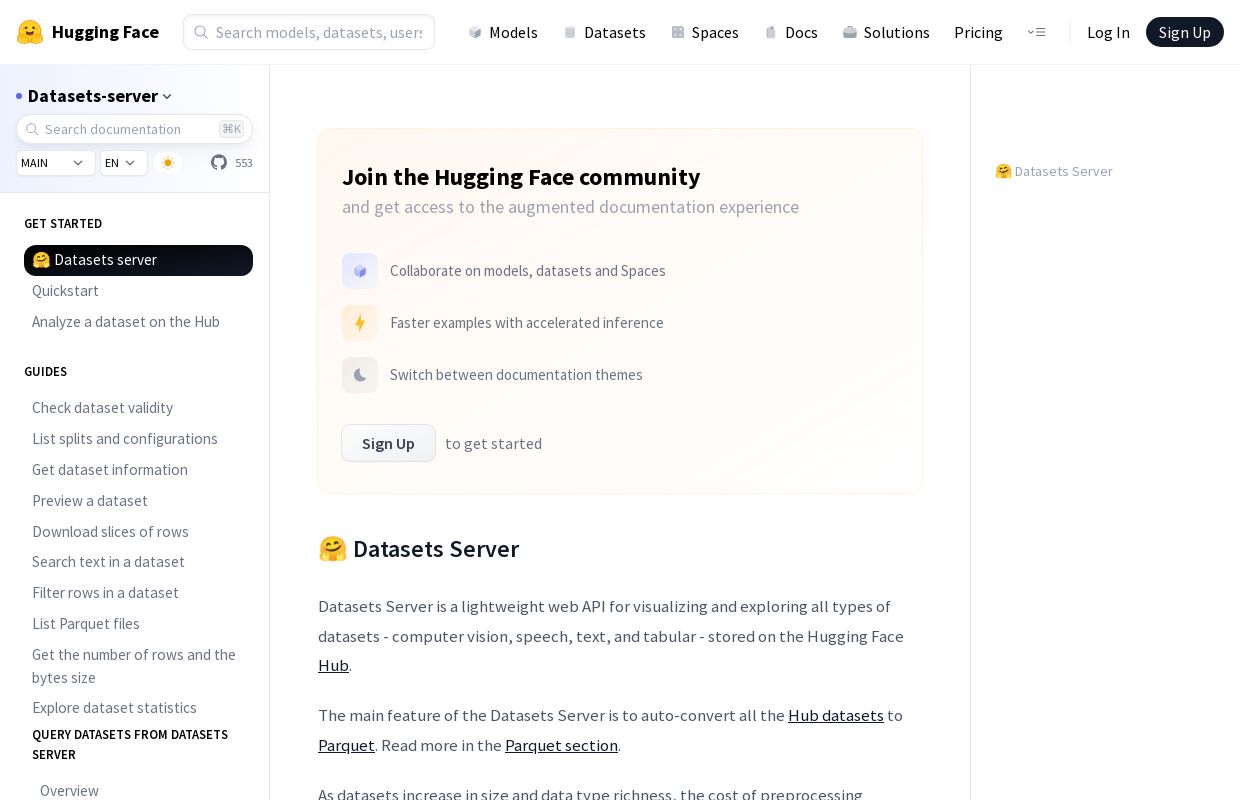Follow the Hub link in first paragraph
This screenshot has height=800, width=1240.
tap(333, 666)
